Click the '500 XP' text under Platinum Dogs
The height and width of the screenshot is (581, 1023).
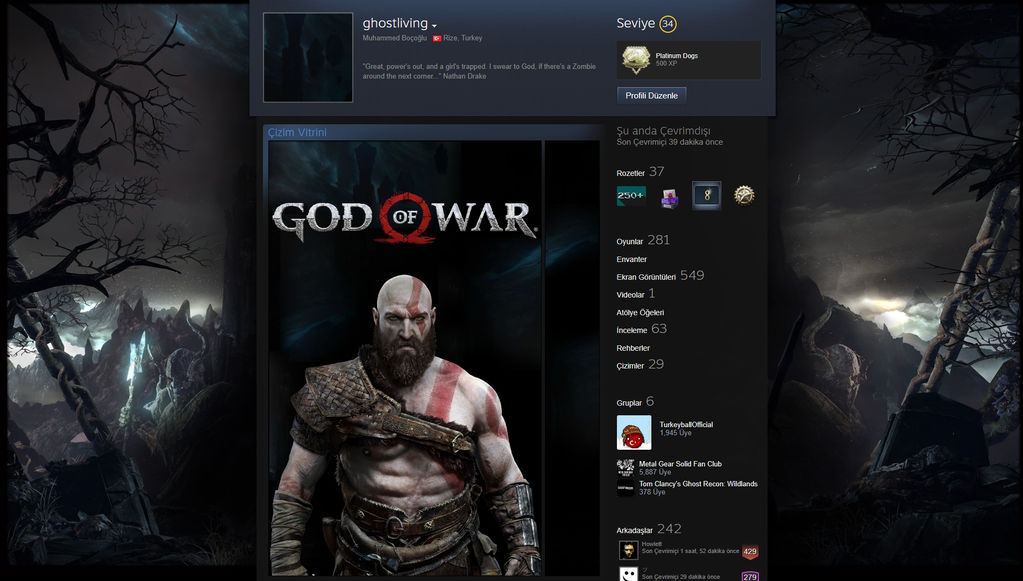coord(666,64)
